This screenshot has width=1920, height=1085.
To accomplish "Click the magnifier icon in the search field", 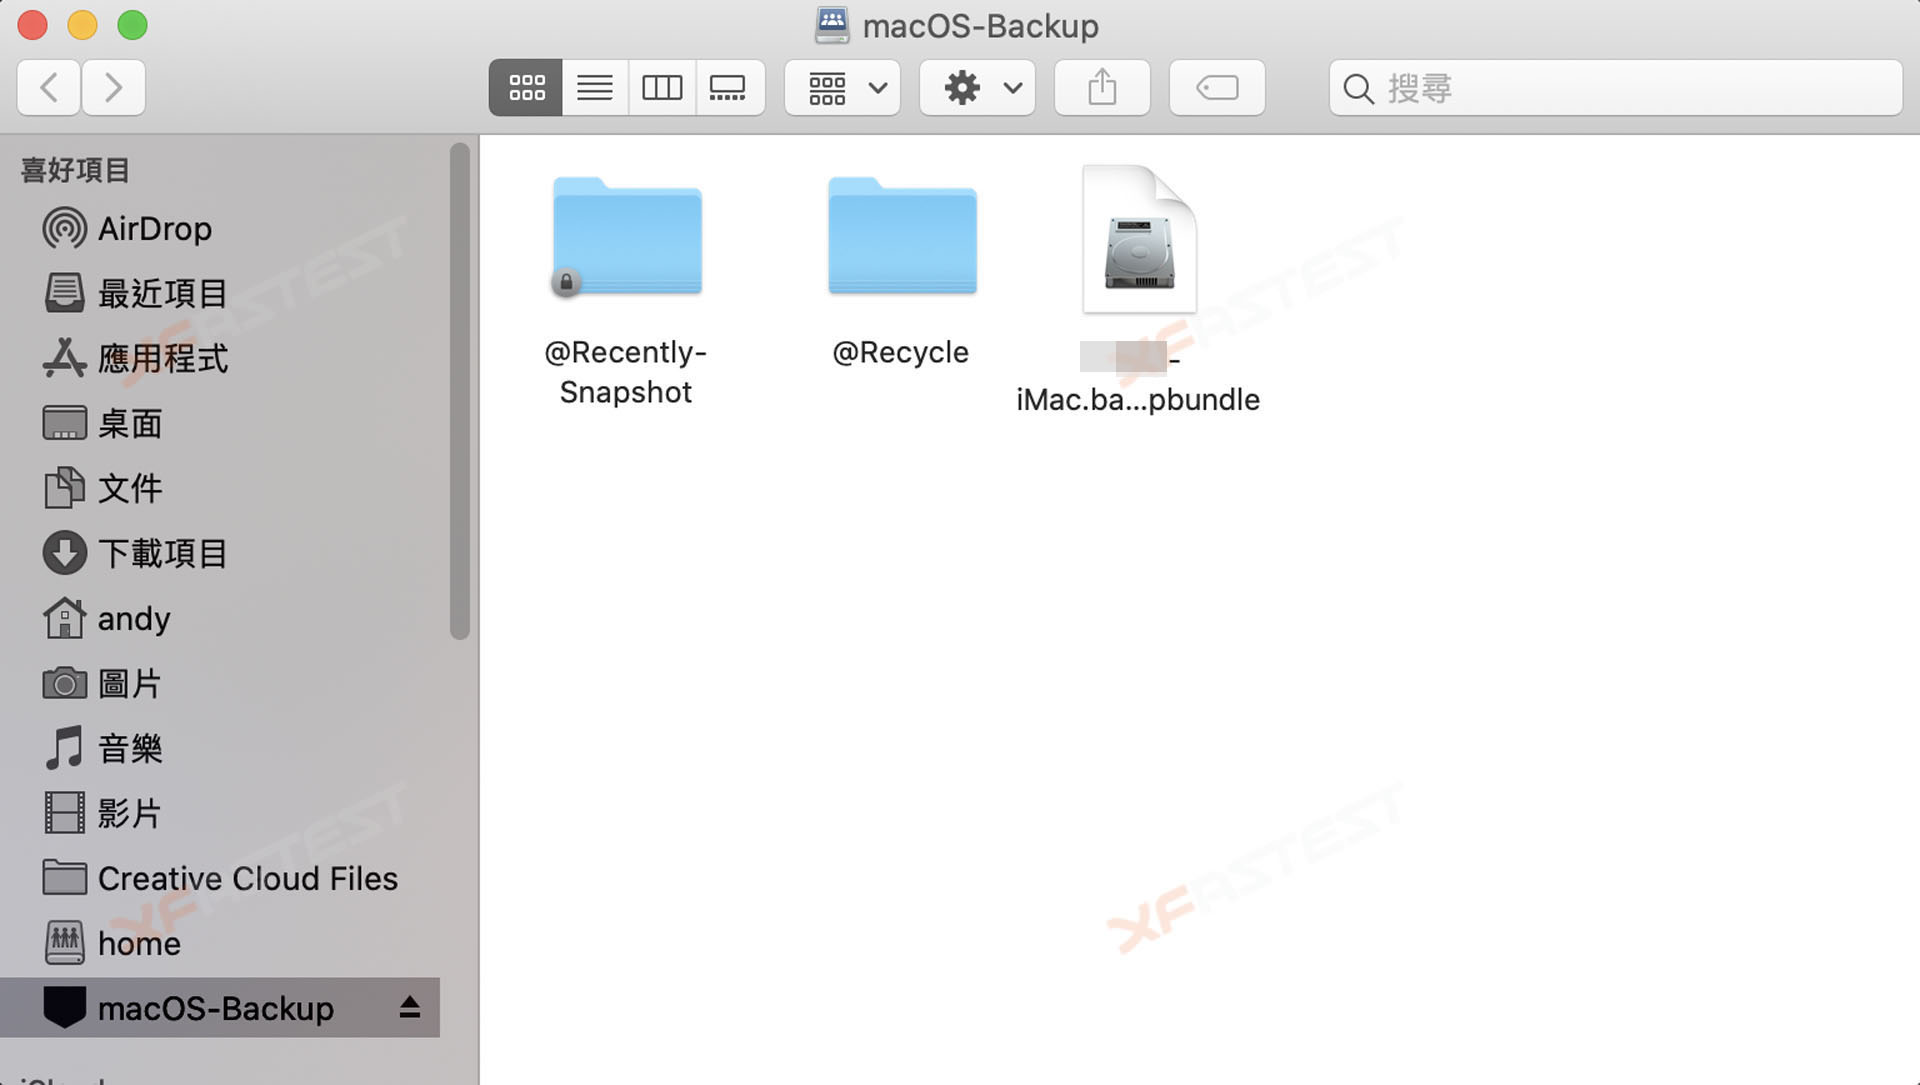I will [1358, 89].
